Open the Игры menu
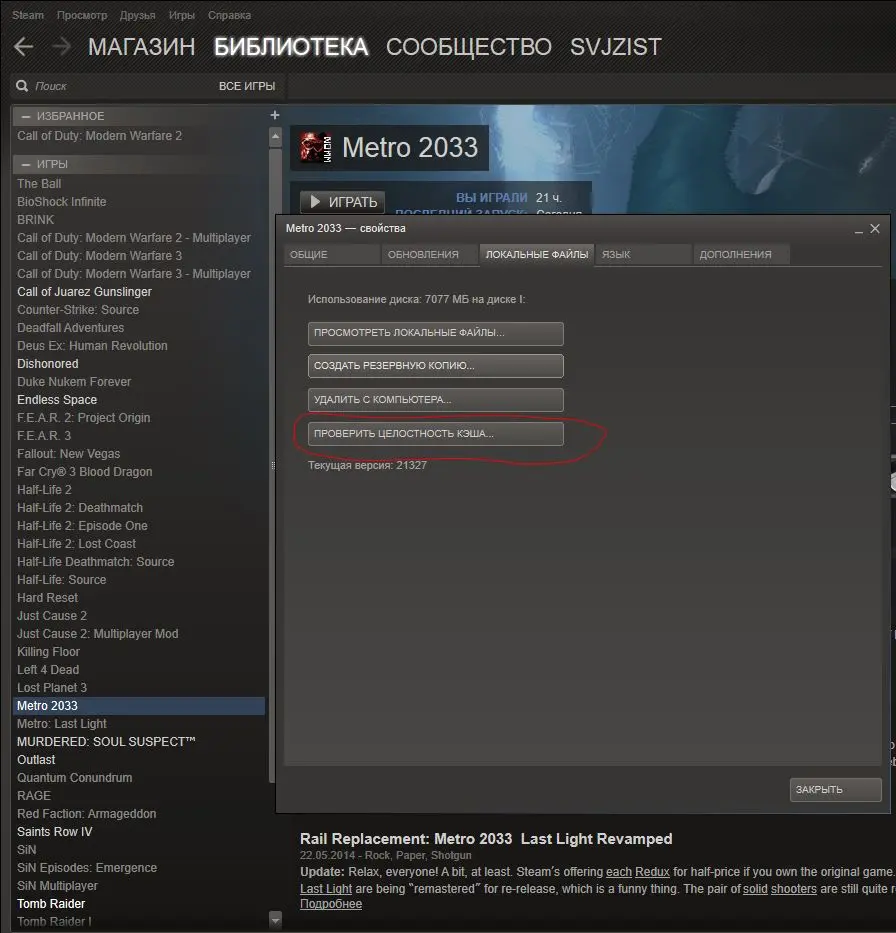This screenshot has width=896, height=933. point(181,15)
